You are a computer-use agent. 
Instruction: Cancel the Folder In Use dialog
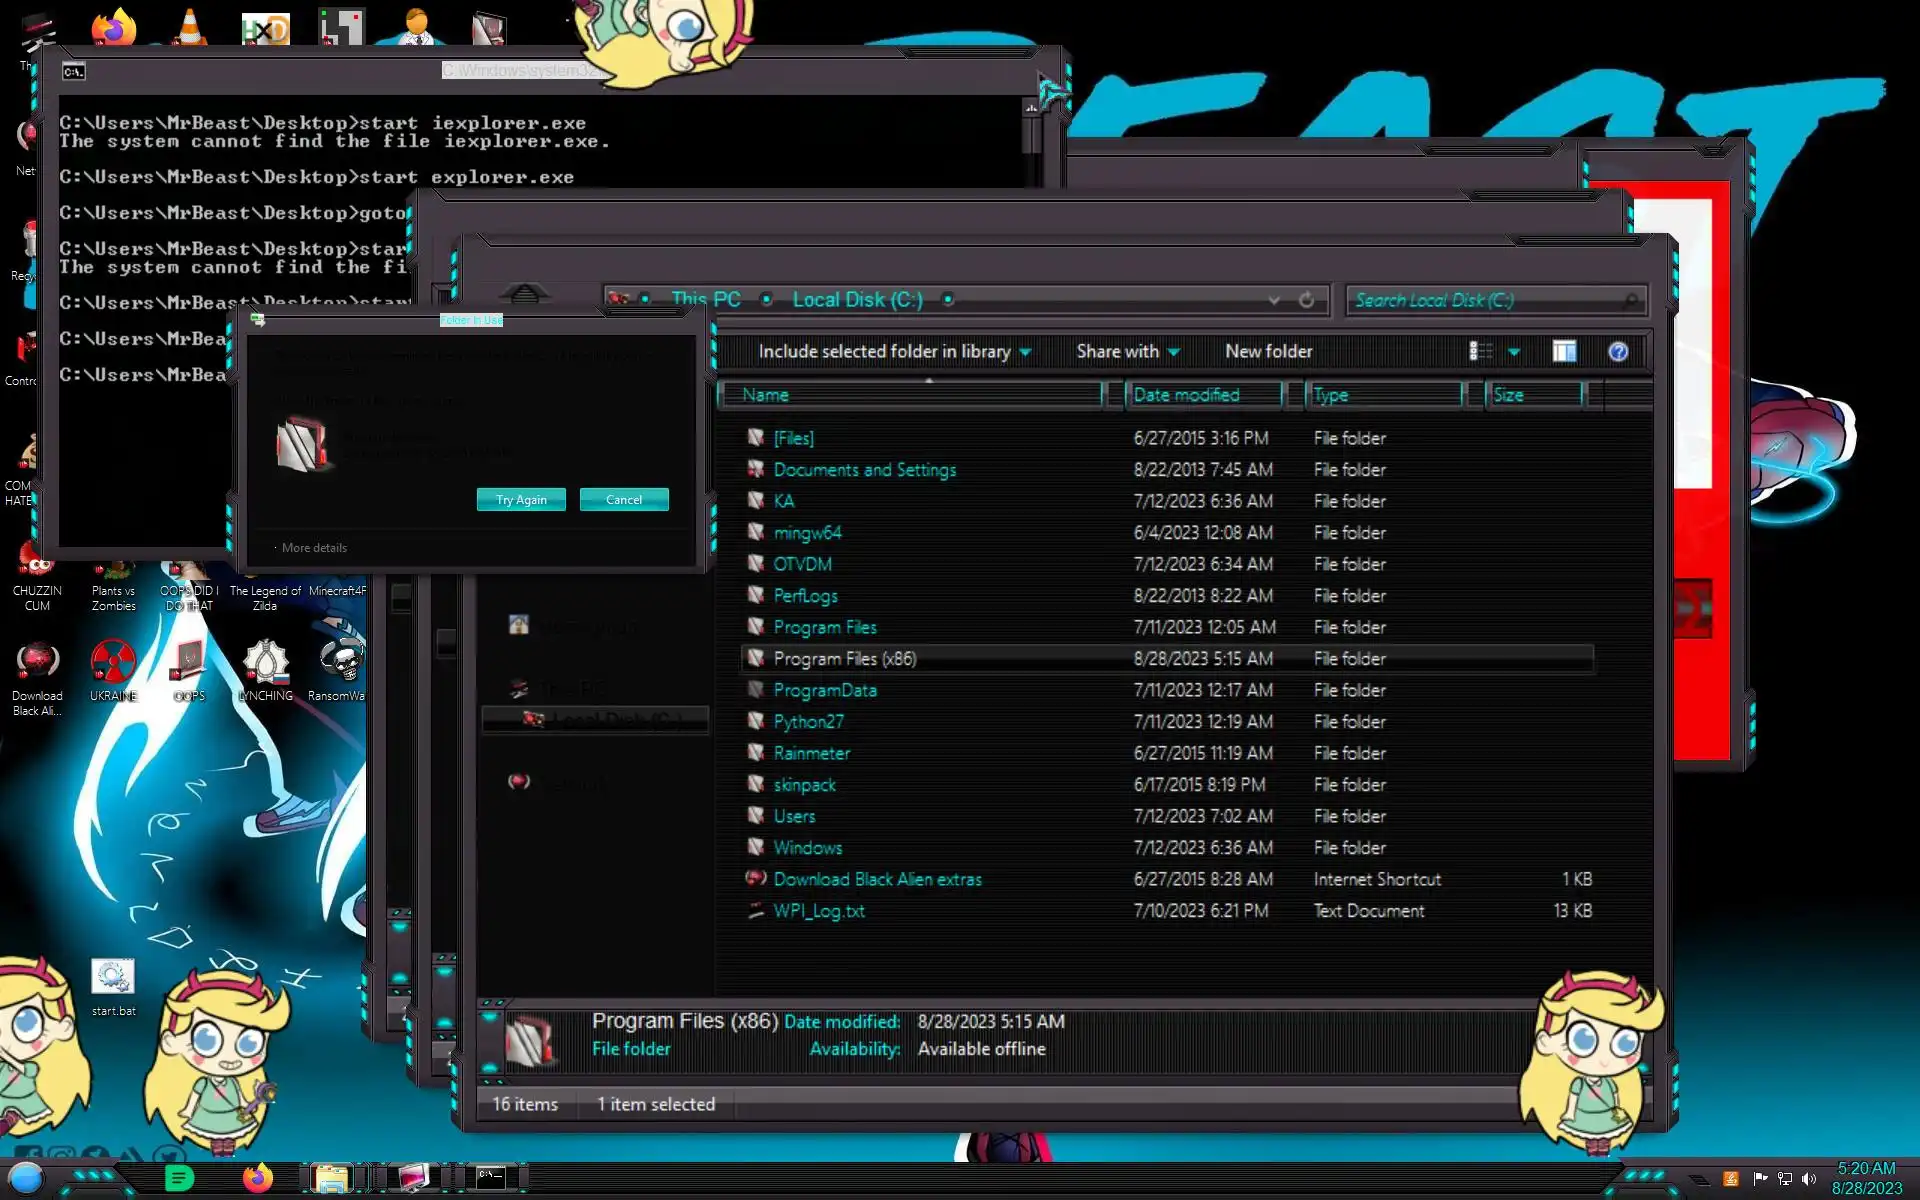click(624, 500)
